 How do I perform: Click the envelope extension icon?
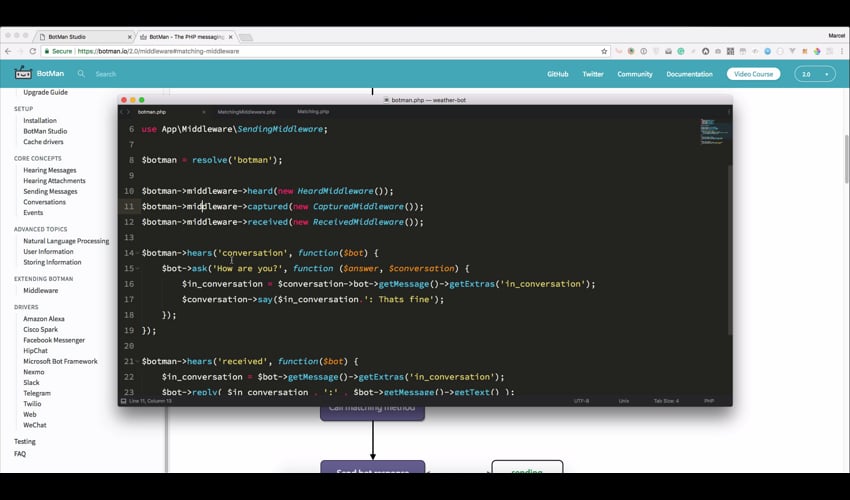668,51
